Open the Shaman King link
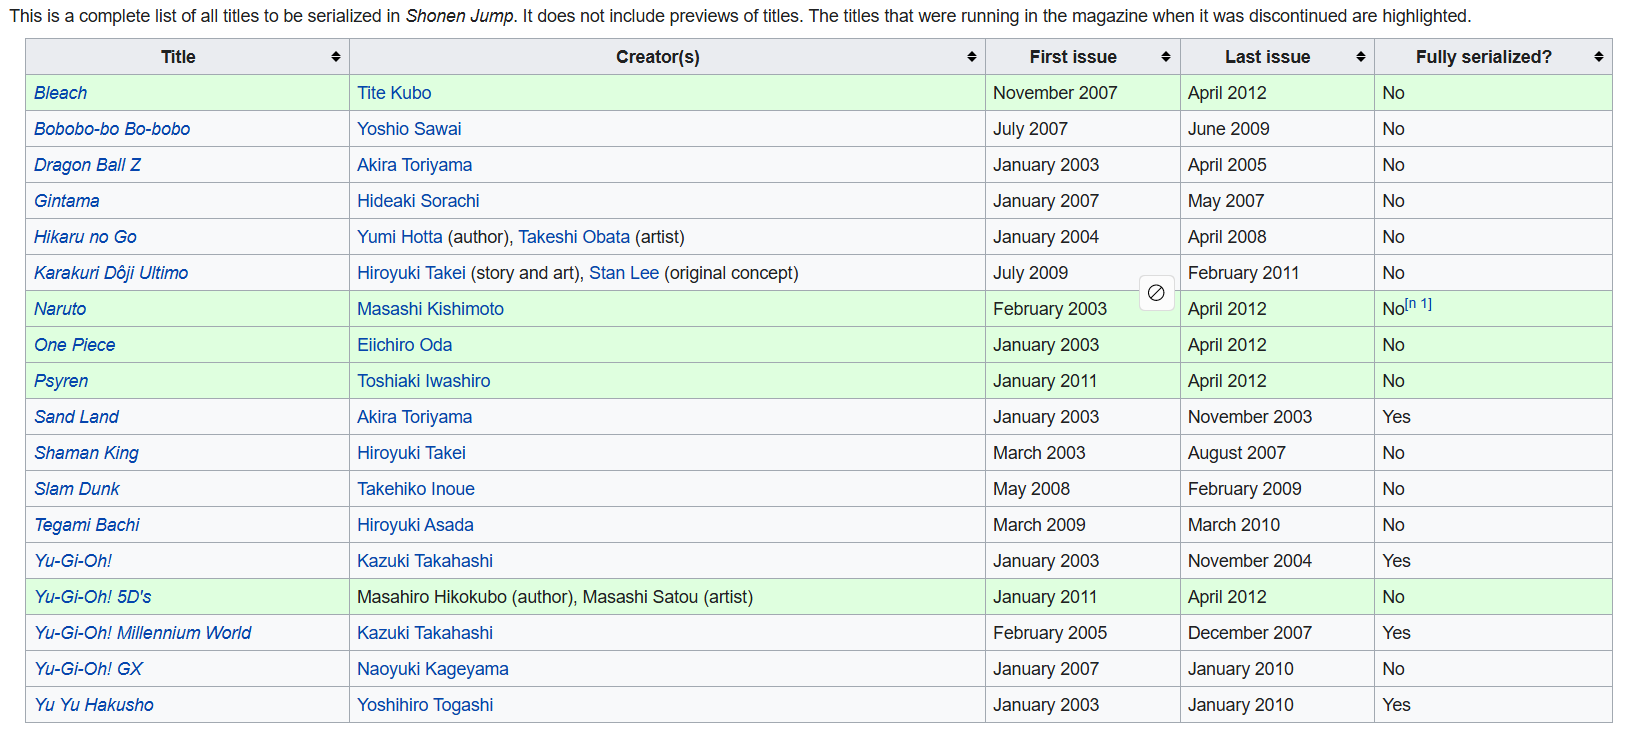The height and width of the screenshot is (744, 1625). click(86, 453)
